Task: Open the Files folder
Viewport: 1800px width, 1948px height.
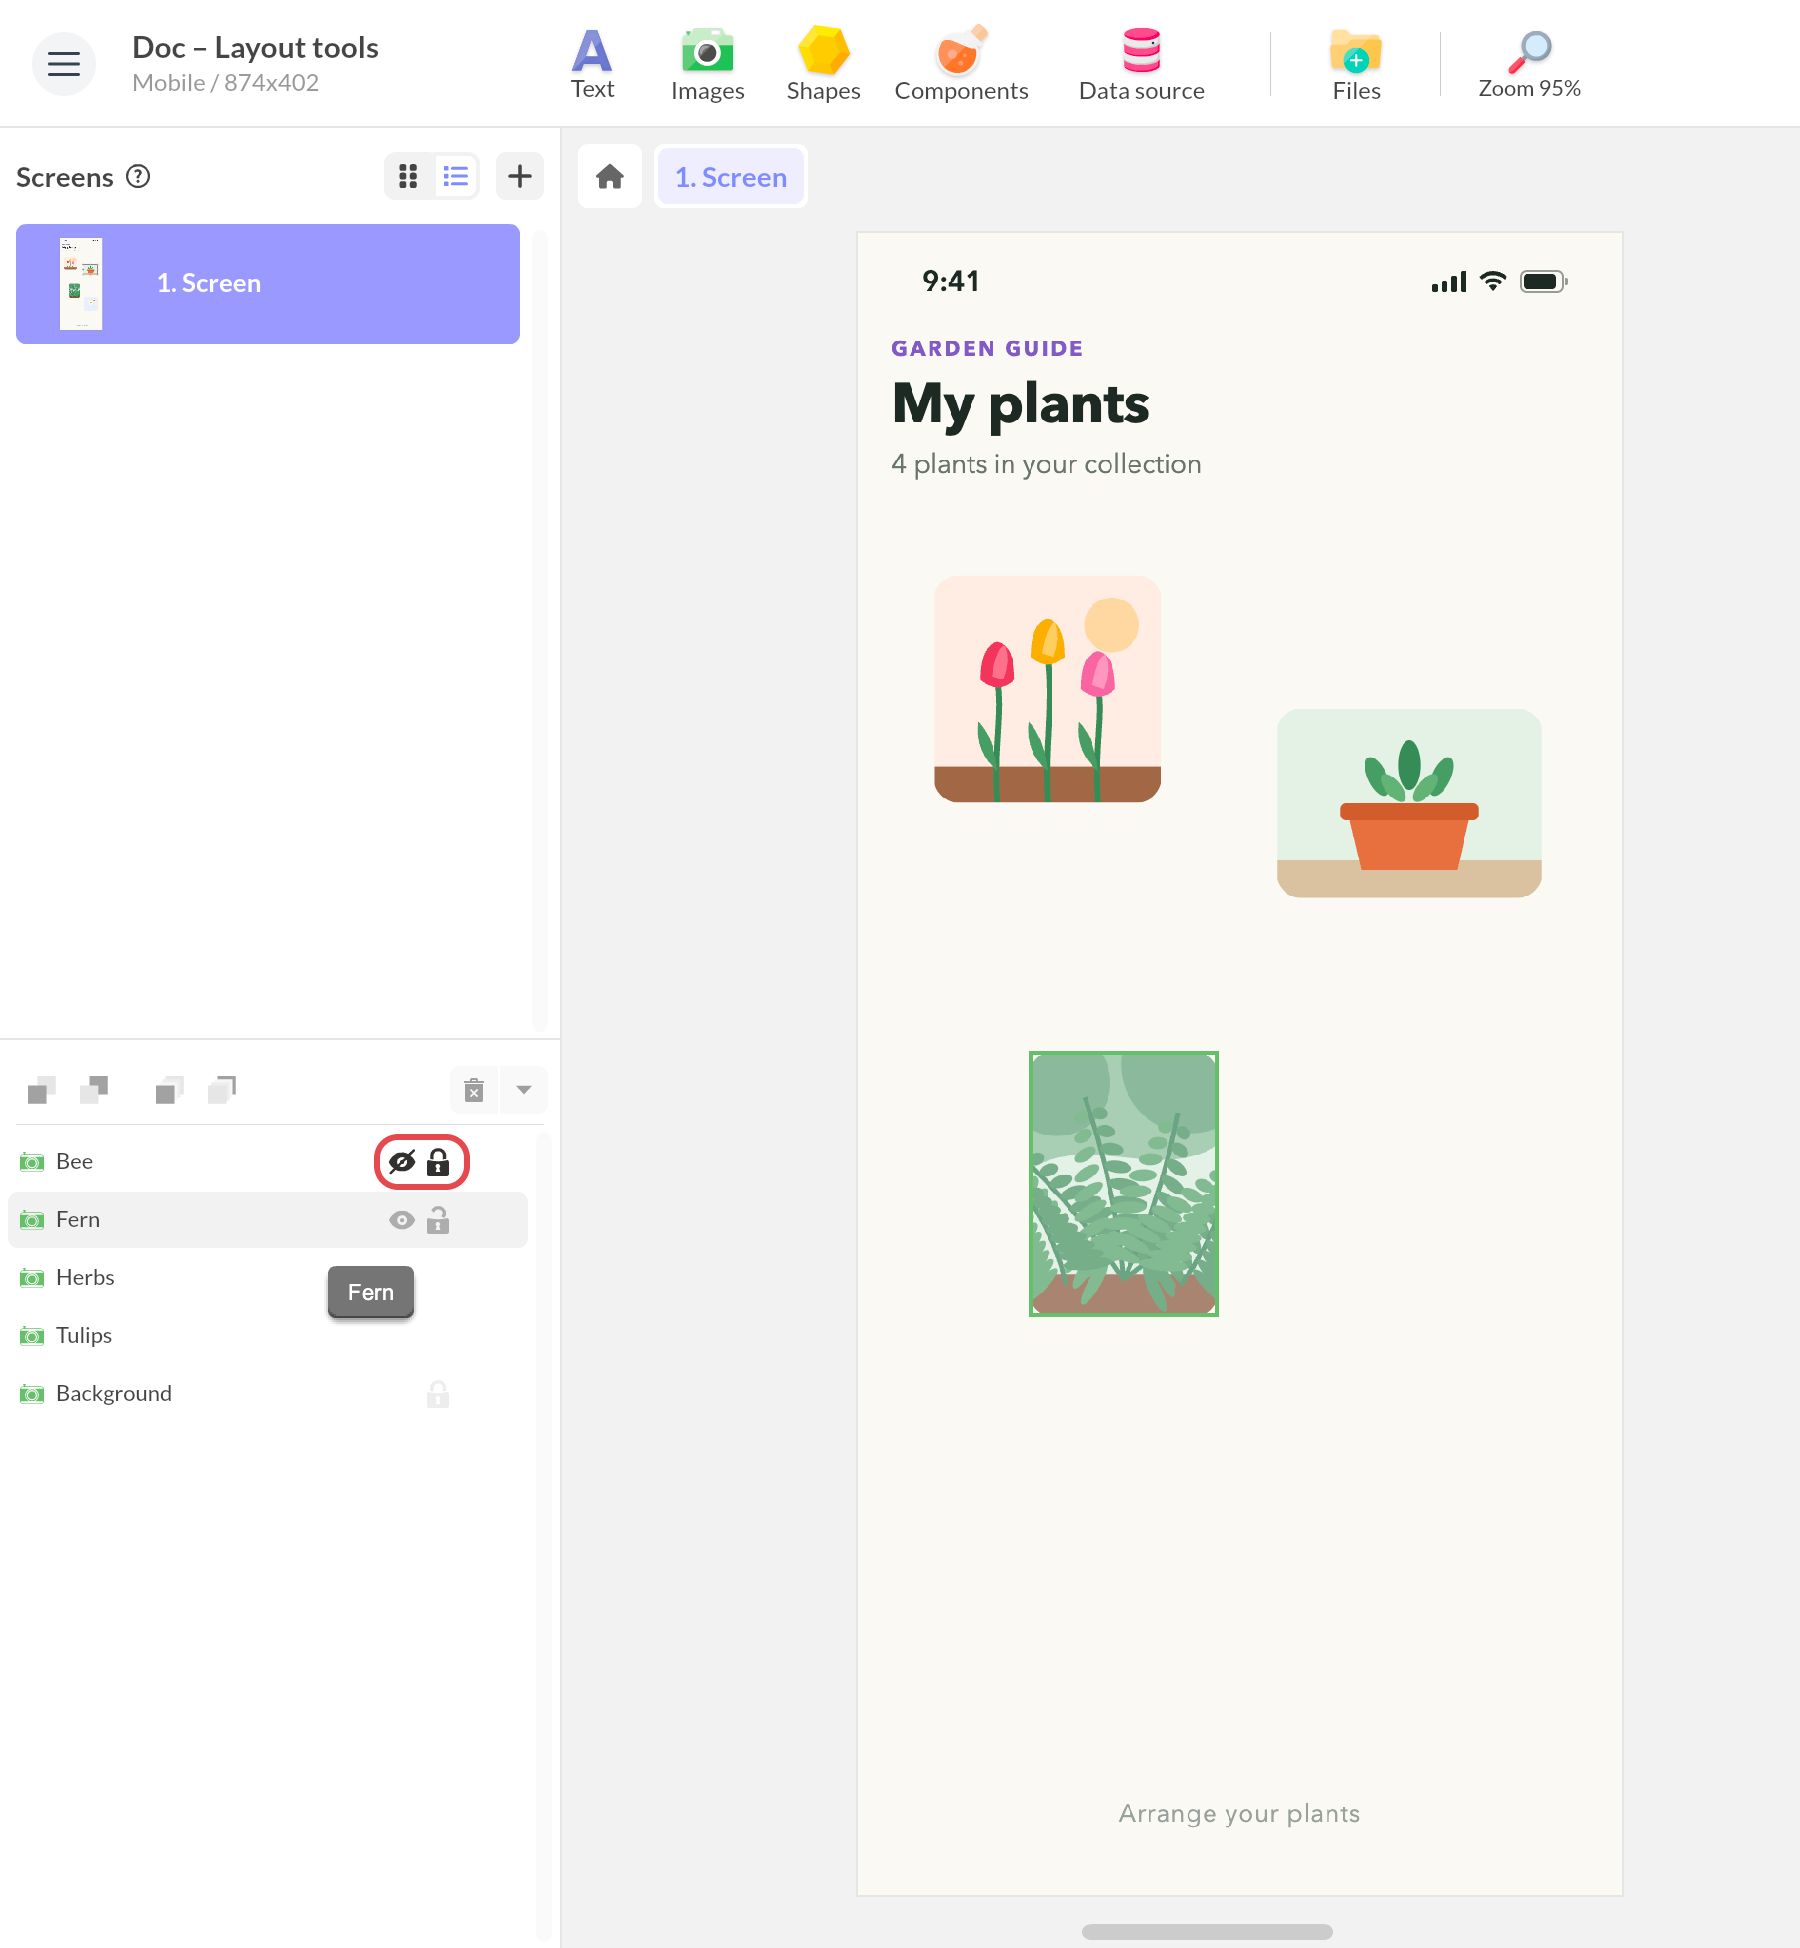Action: [x=1356, y=64]
